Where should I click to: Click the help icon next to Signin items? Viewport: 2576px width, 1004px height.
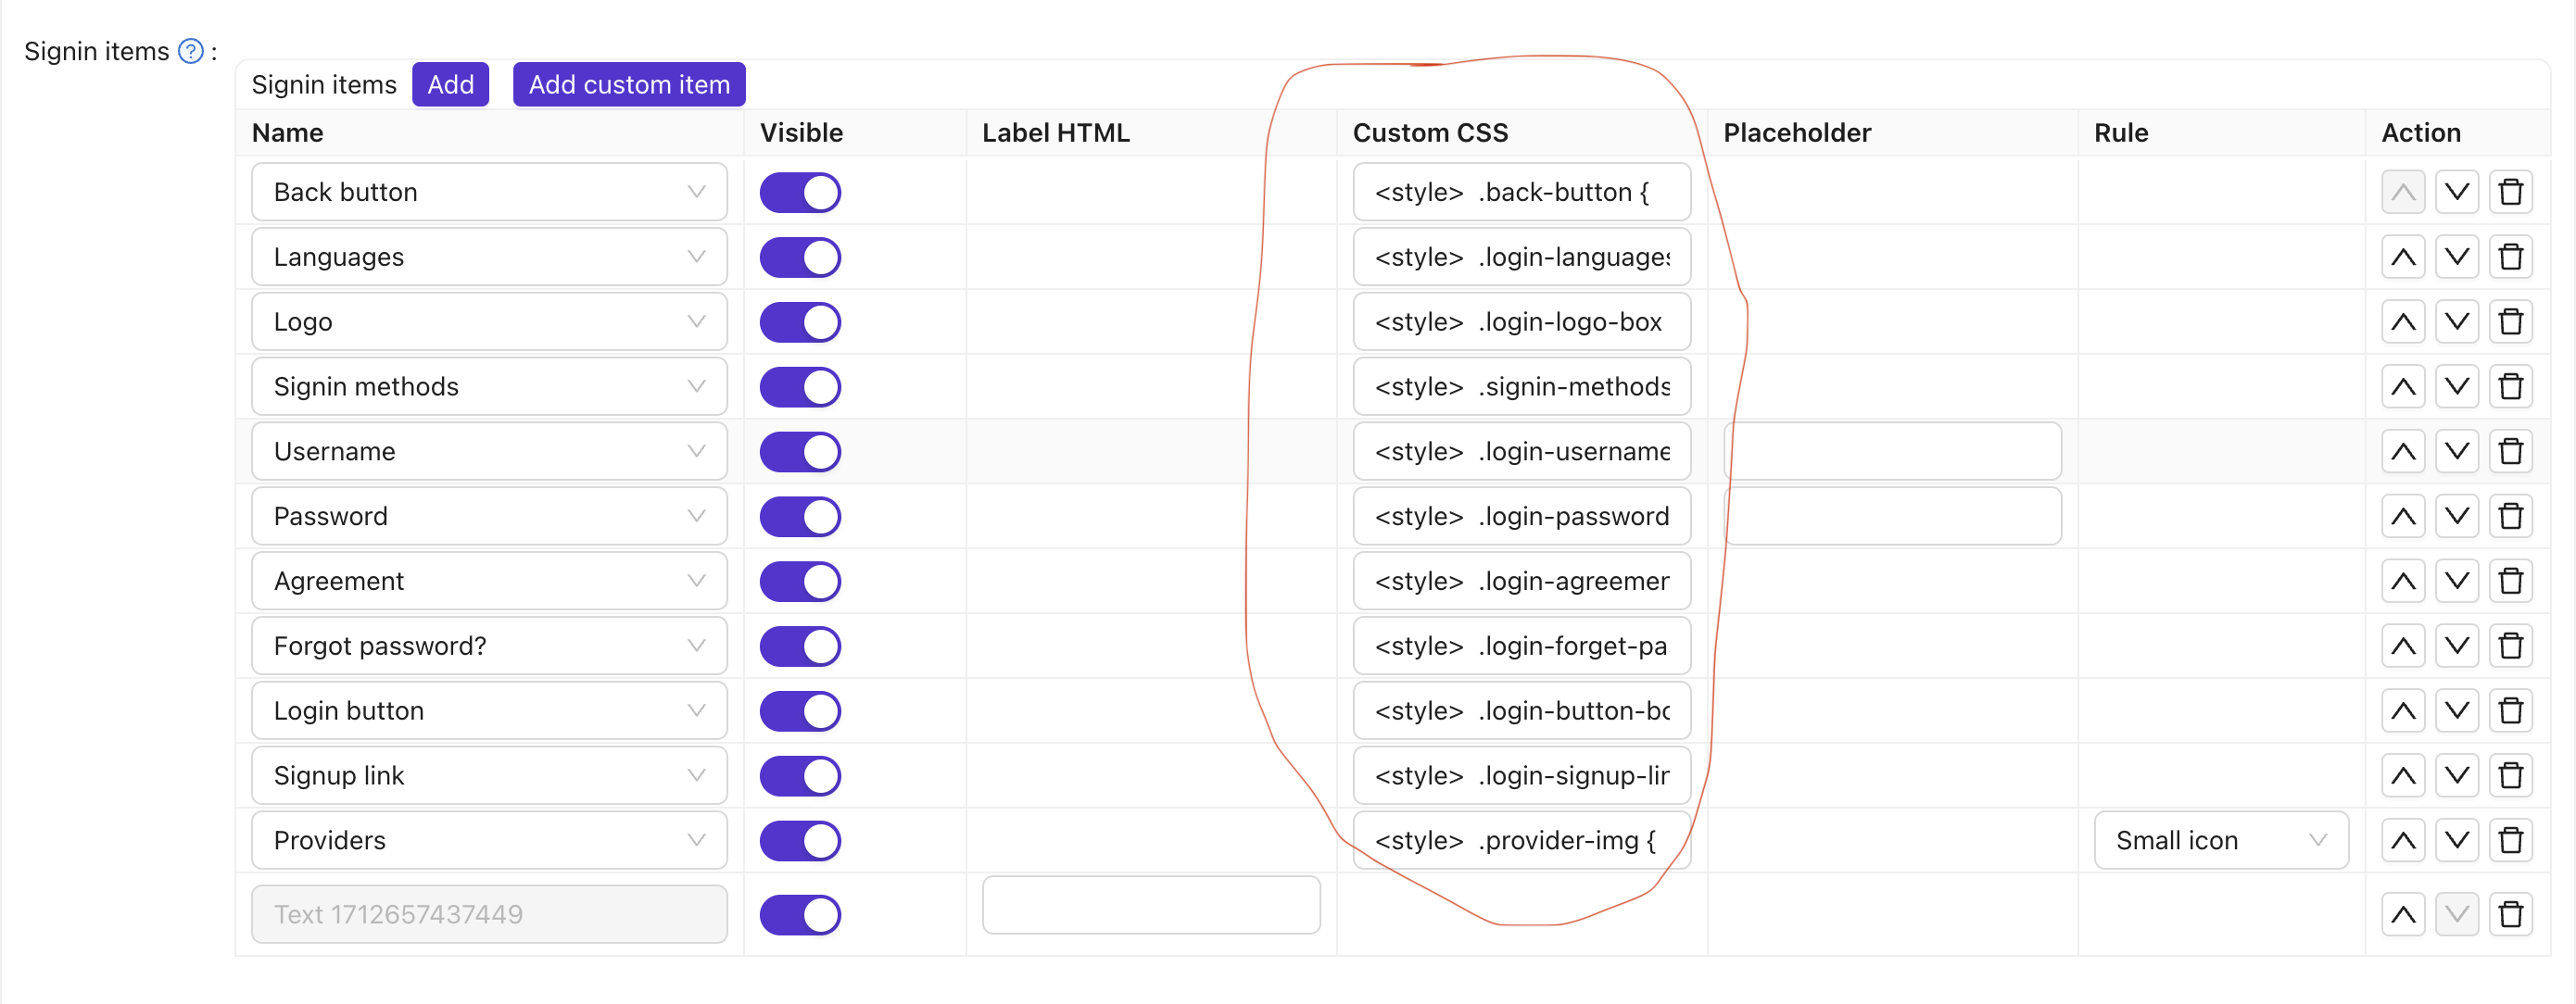pyautogui.click(x=190, y=51)
